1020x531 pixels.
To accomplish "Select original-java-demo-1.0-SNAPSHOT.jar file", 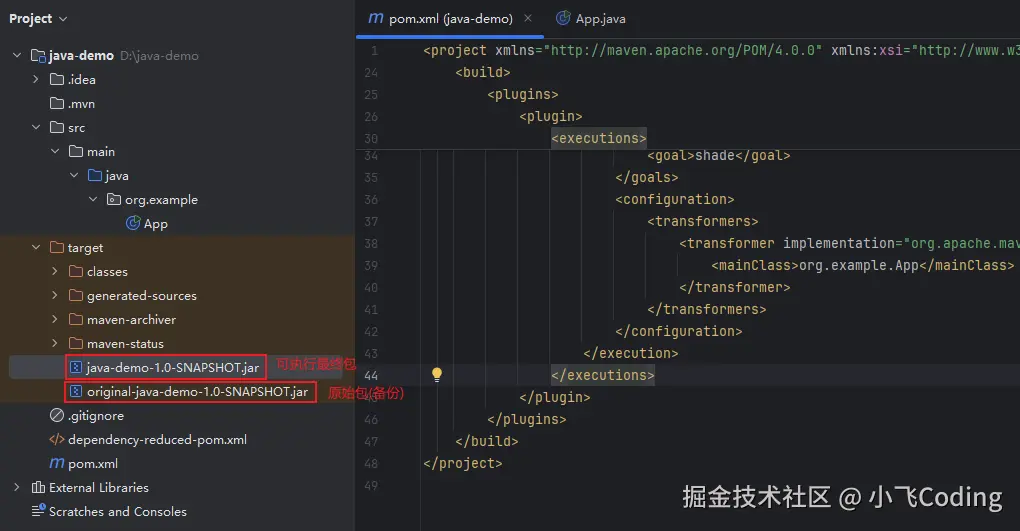I will pyautogui.click(x=197, y=392).
